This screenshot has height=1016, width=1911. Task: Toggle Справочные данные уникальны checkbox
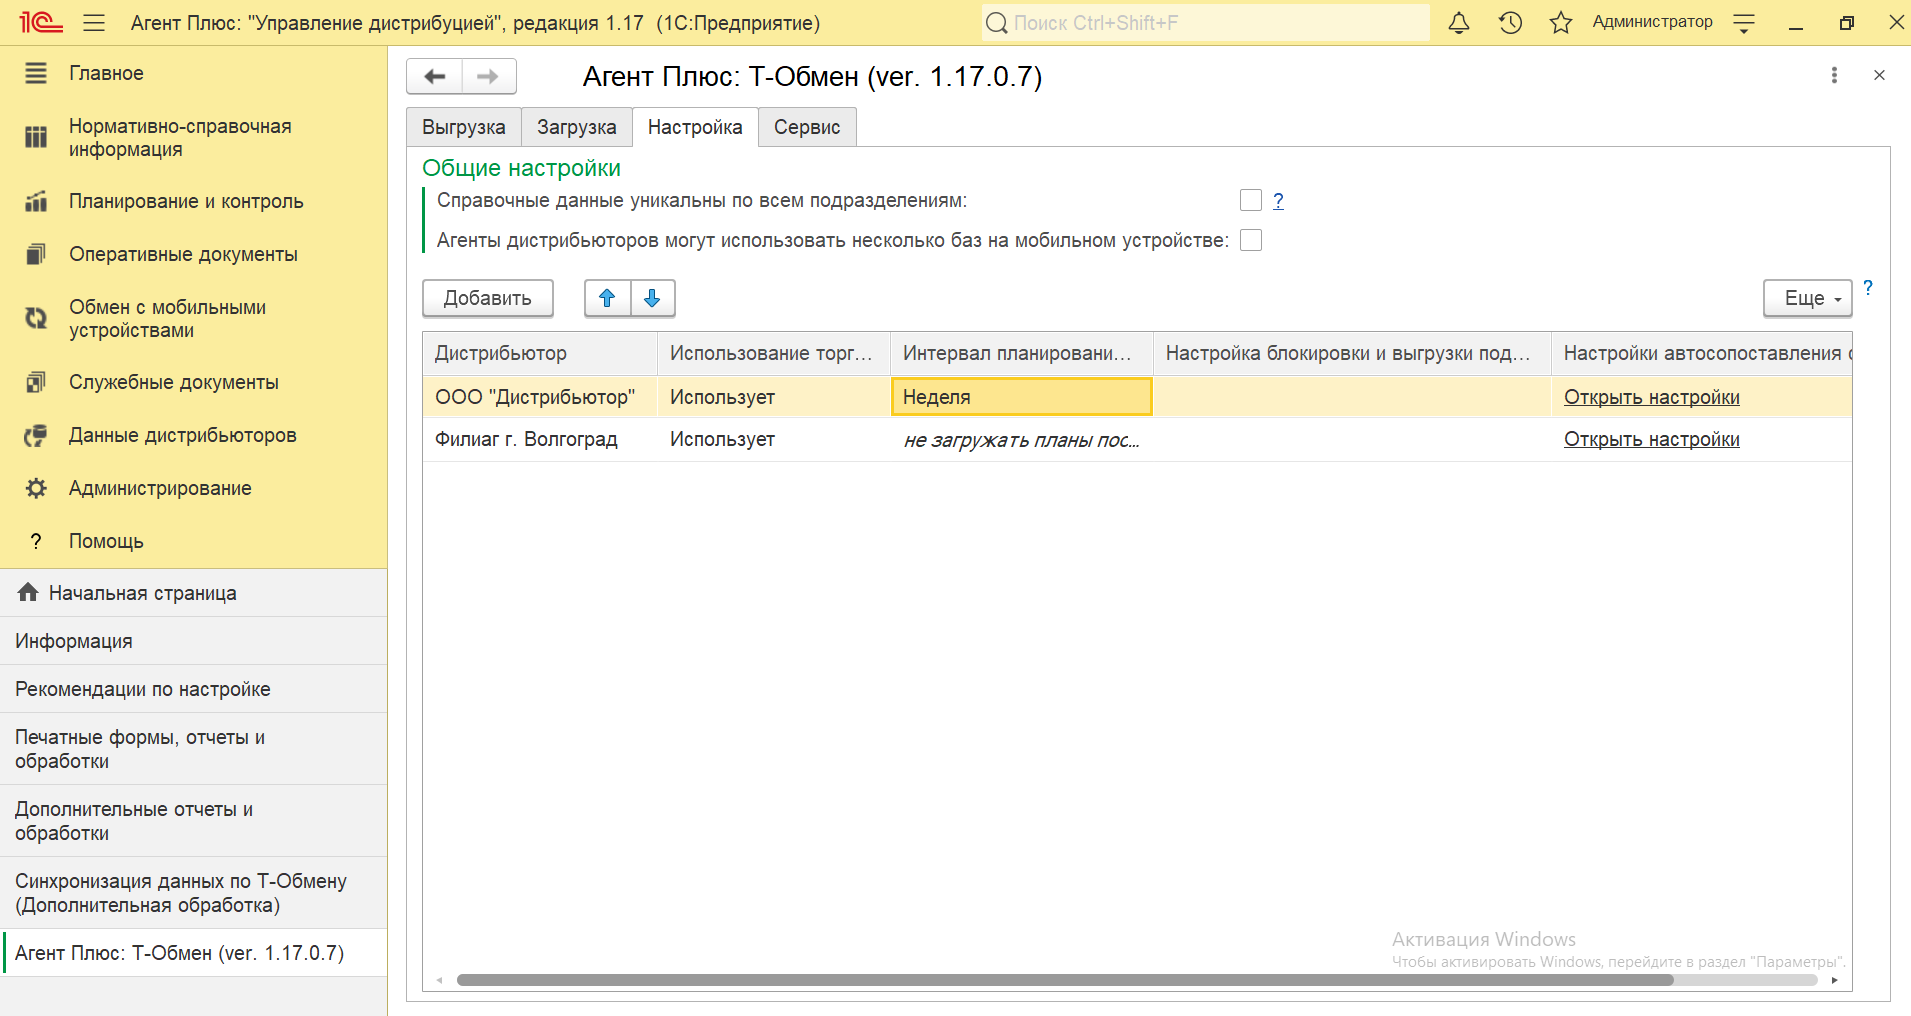1251,200
